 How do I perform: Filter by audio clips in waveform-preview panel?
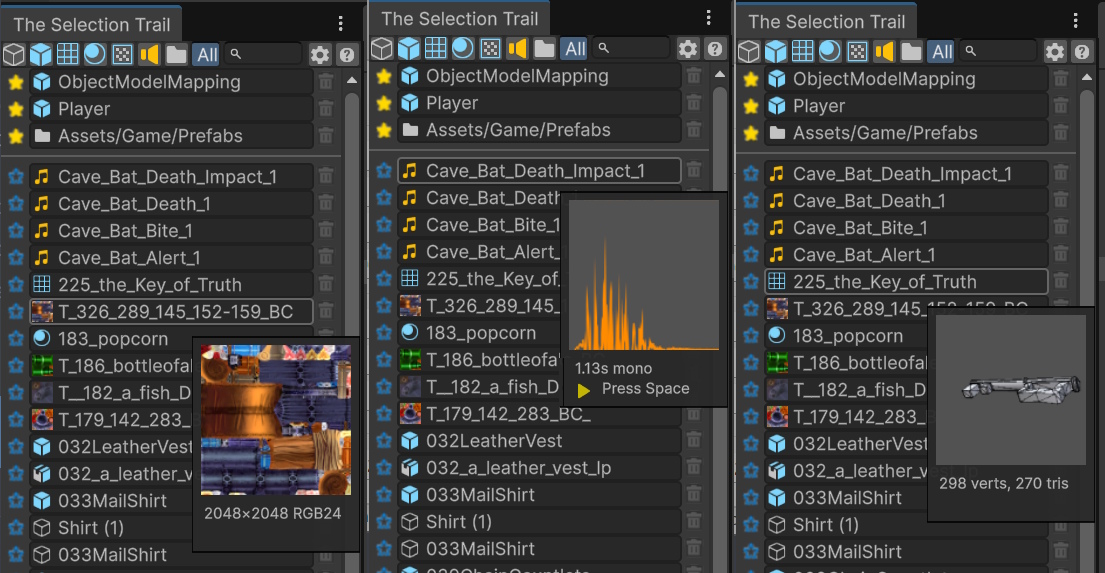point(517,49)
